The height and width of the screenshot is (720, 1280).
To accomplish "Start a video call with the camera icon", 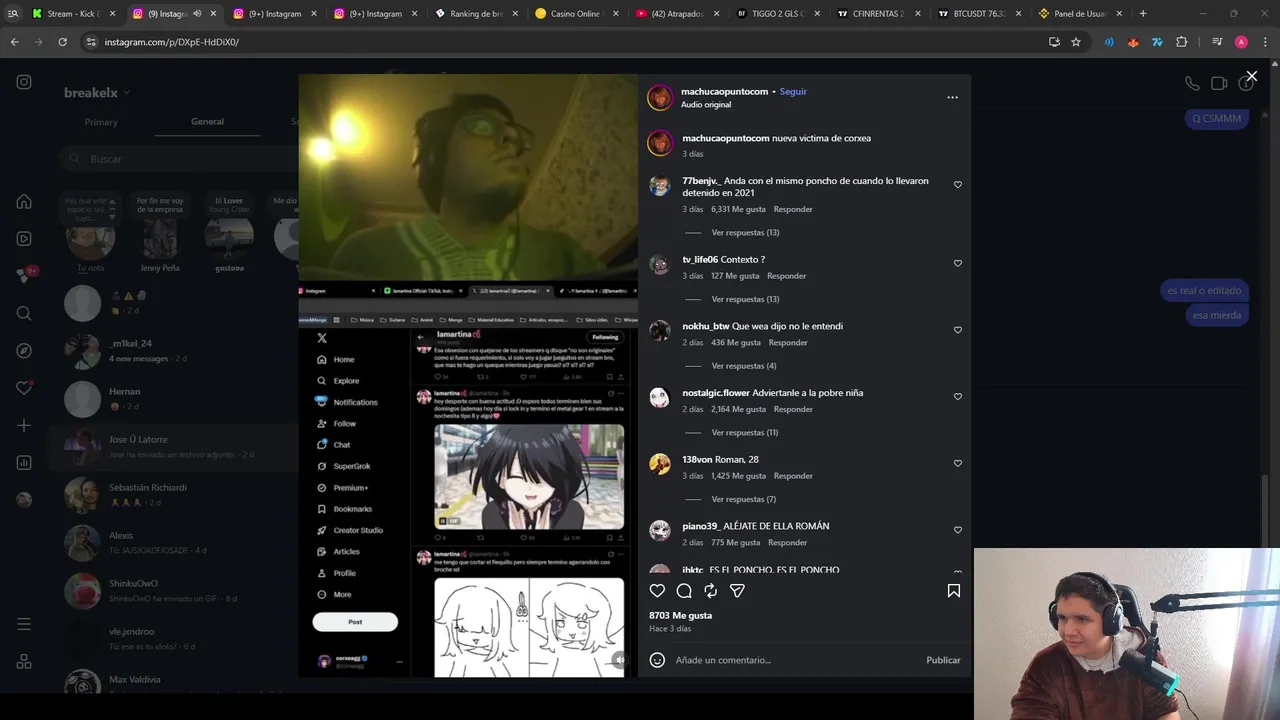I will pyautogui.click(x=1219, y=84).
